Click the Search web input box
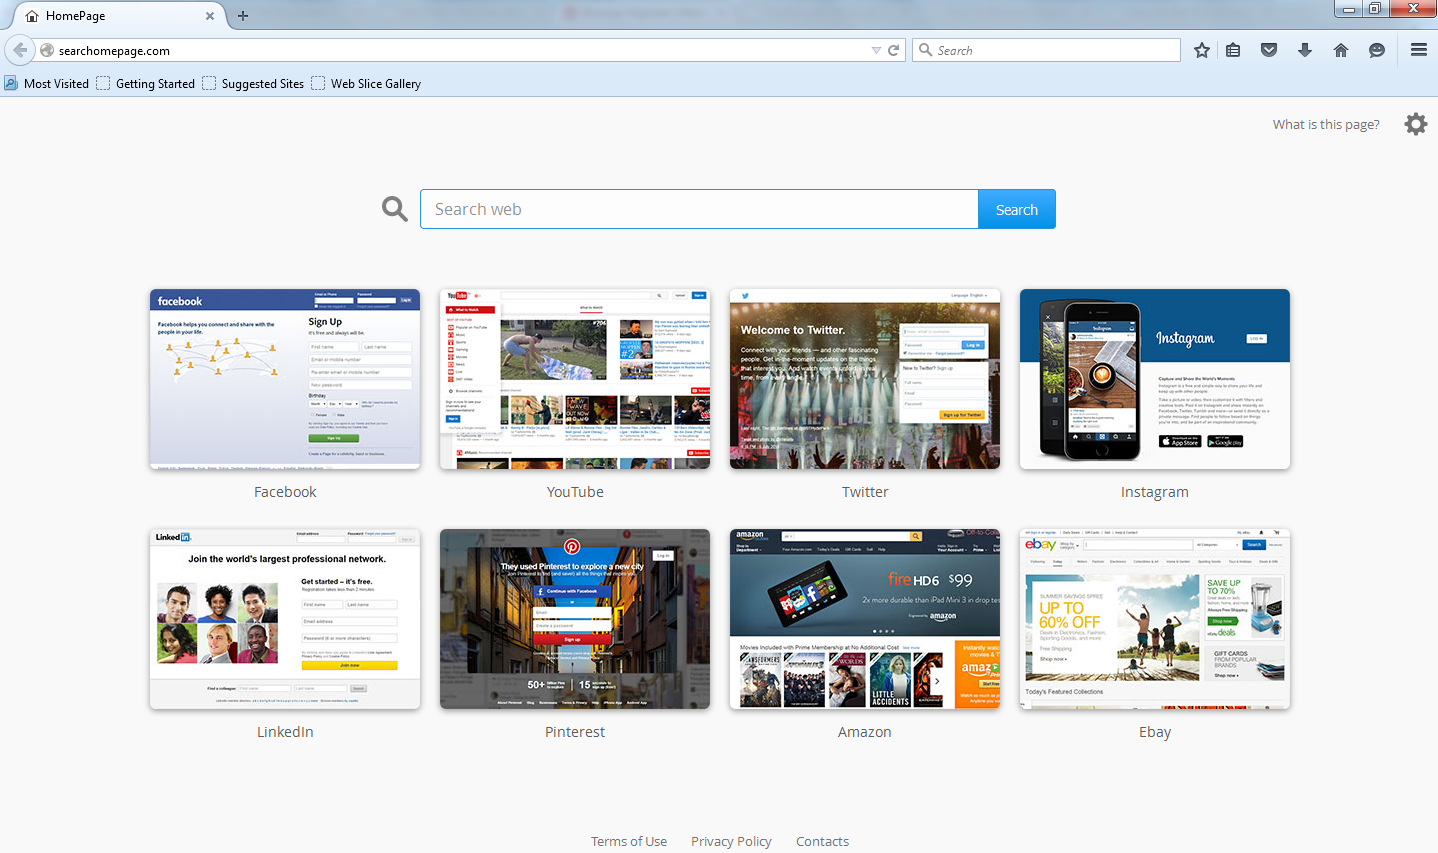1438x853 pixels. point(699,209)
